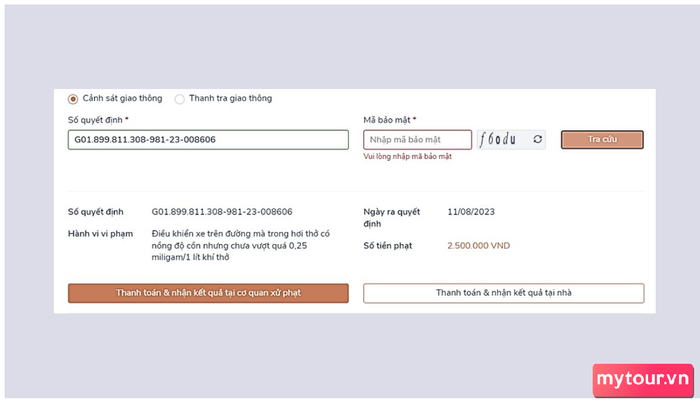Click the violation description text

241,245
